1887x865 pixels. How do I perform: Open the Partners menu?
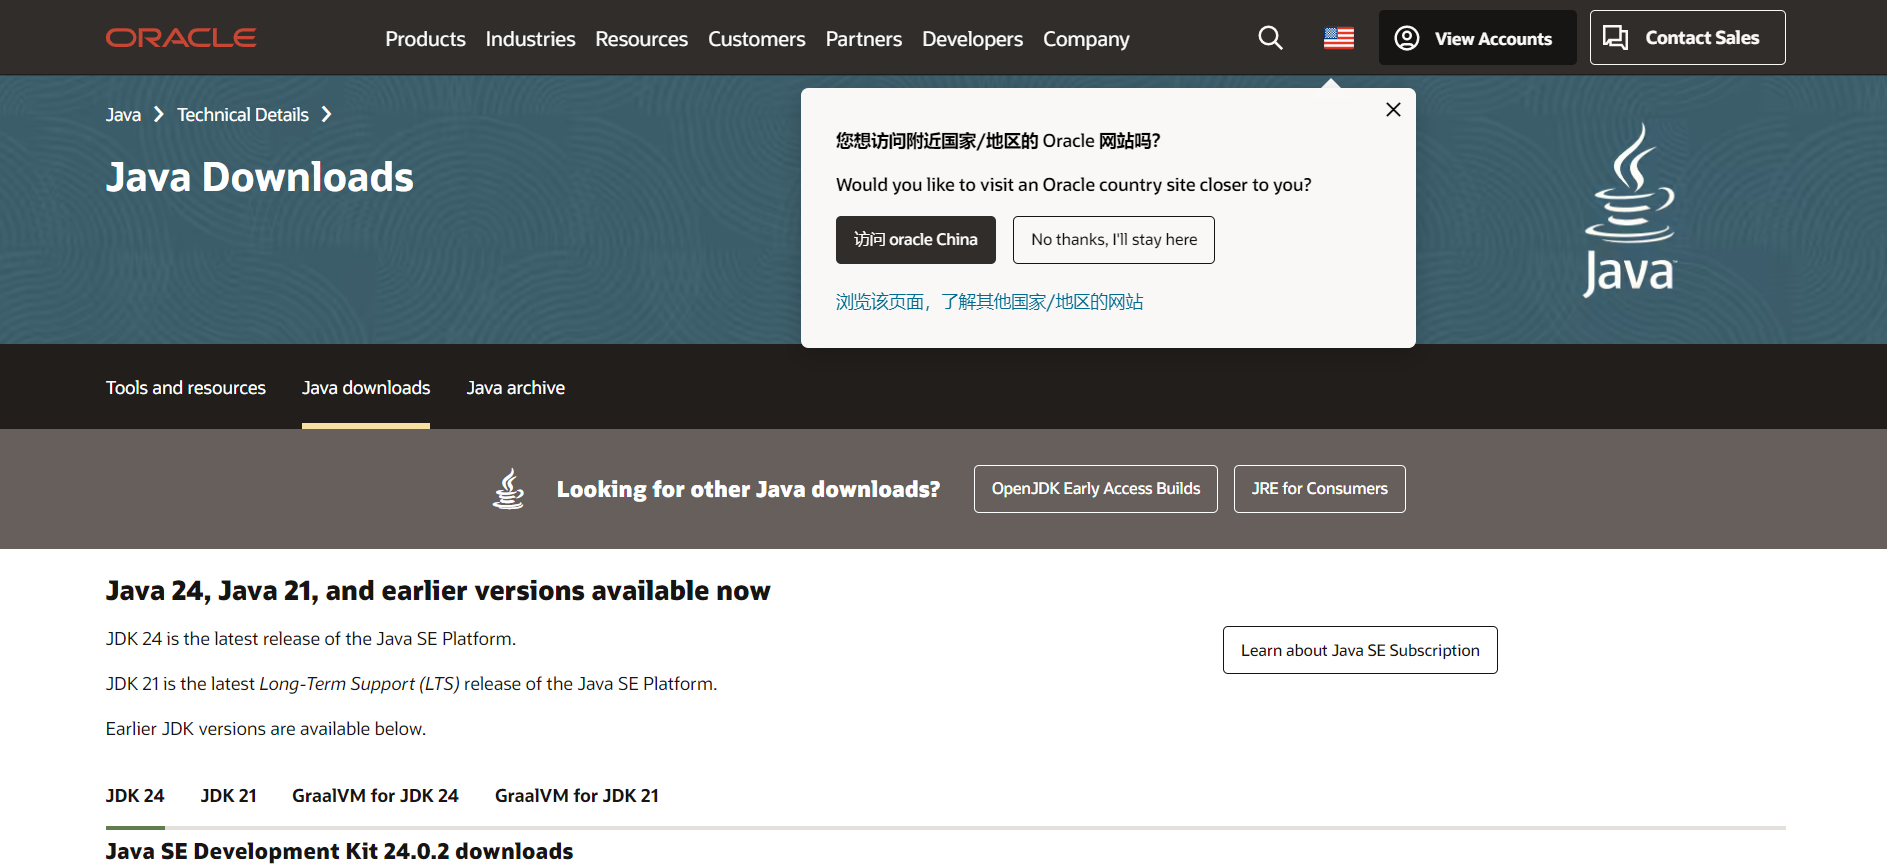tap(863, 39)
